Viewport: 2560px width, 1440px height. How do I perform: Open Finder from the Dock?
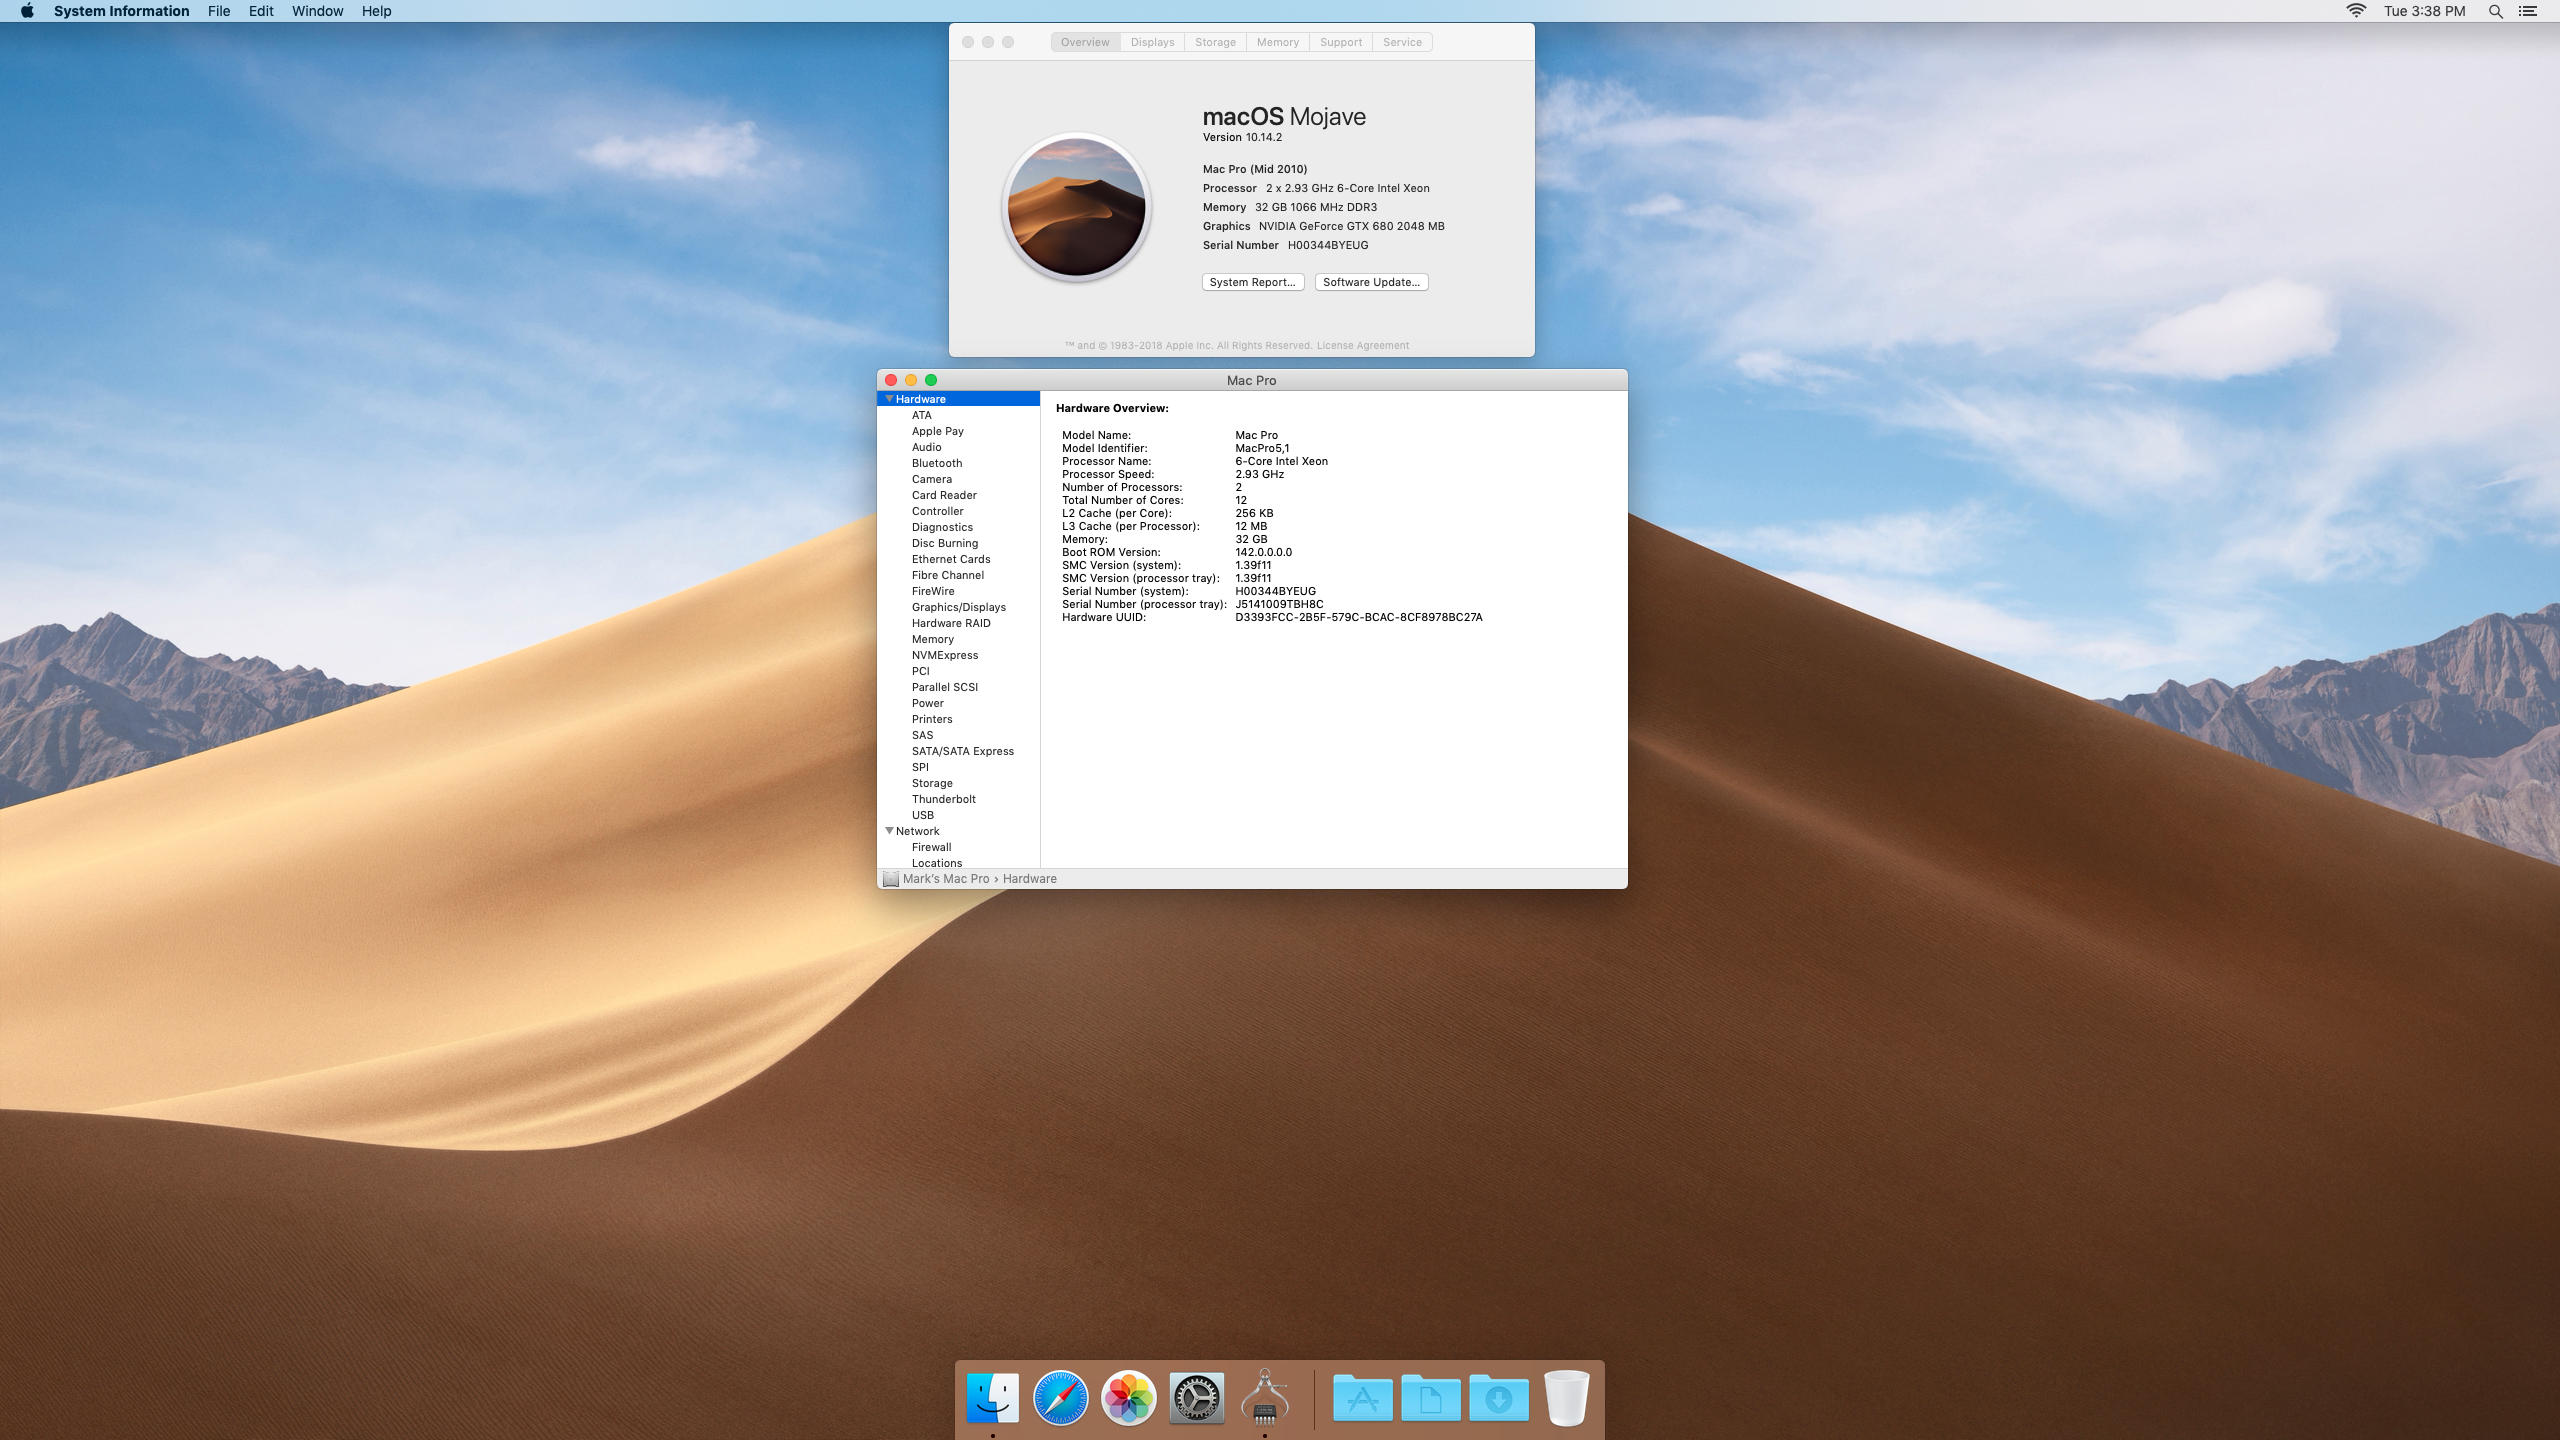(993, 1397)
